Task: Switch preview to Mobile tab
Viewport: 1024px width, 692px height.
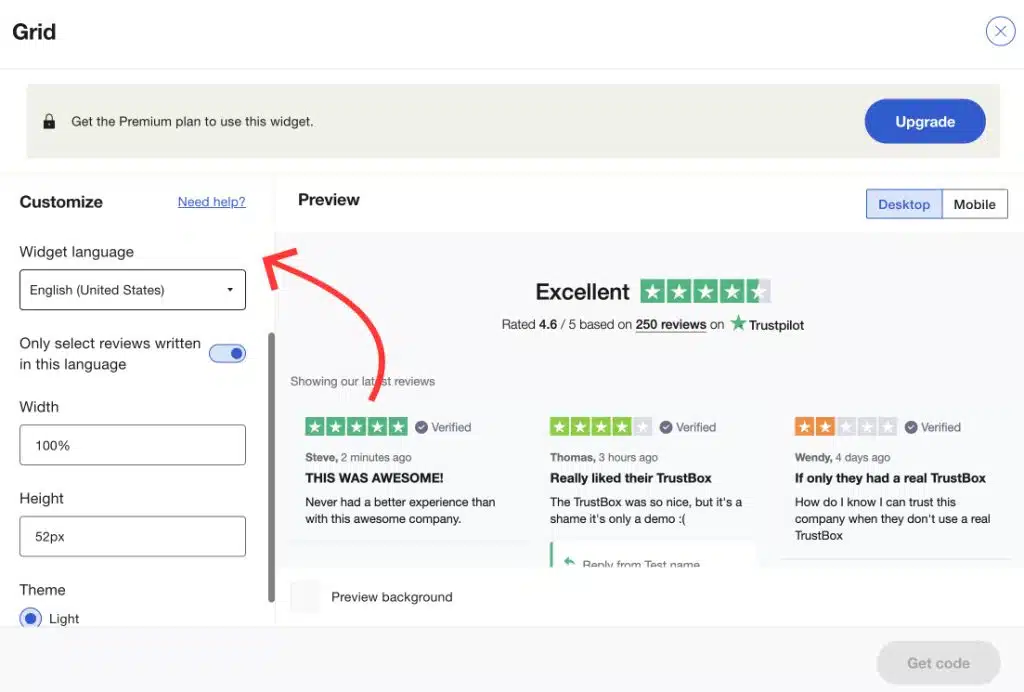Action: [974, 204]
